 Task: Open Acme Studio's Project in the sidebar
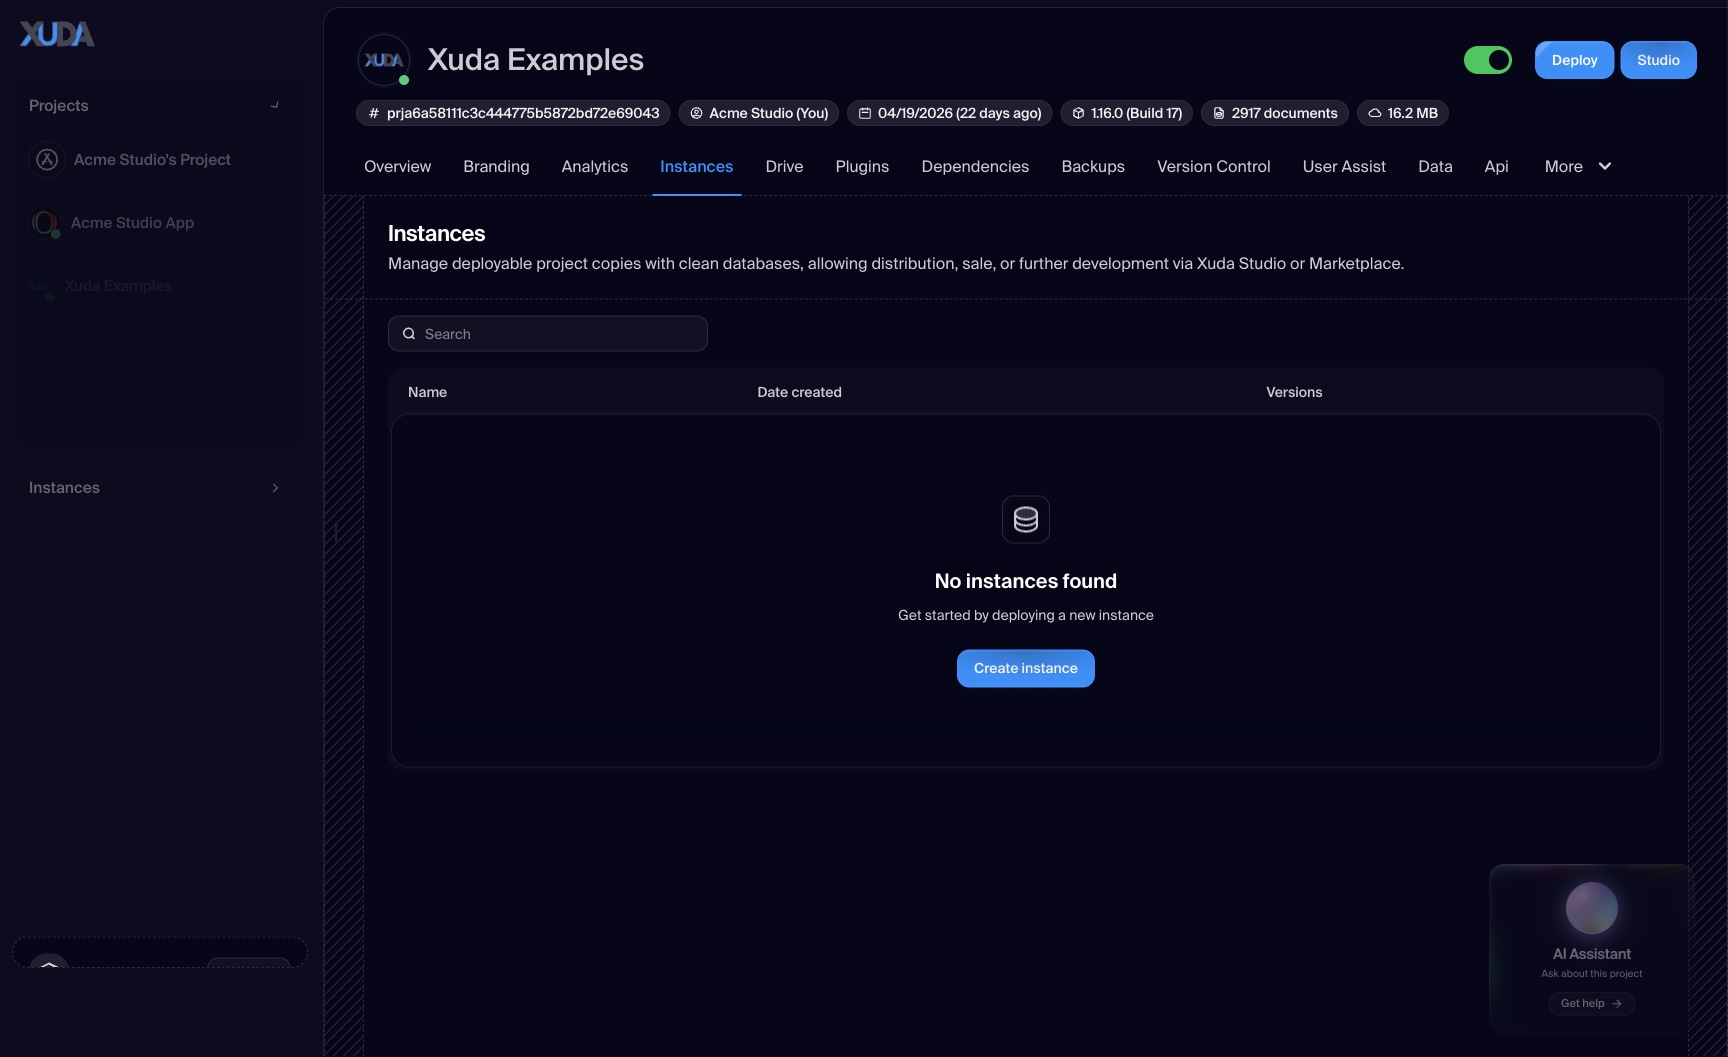155,159
